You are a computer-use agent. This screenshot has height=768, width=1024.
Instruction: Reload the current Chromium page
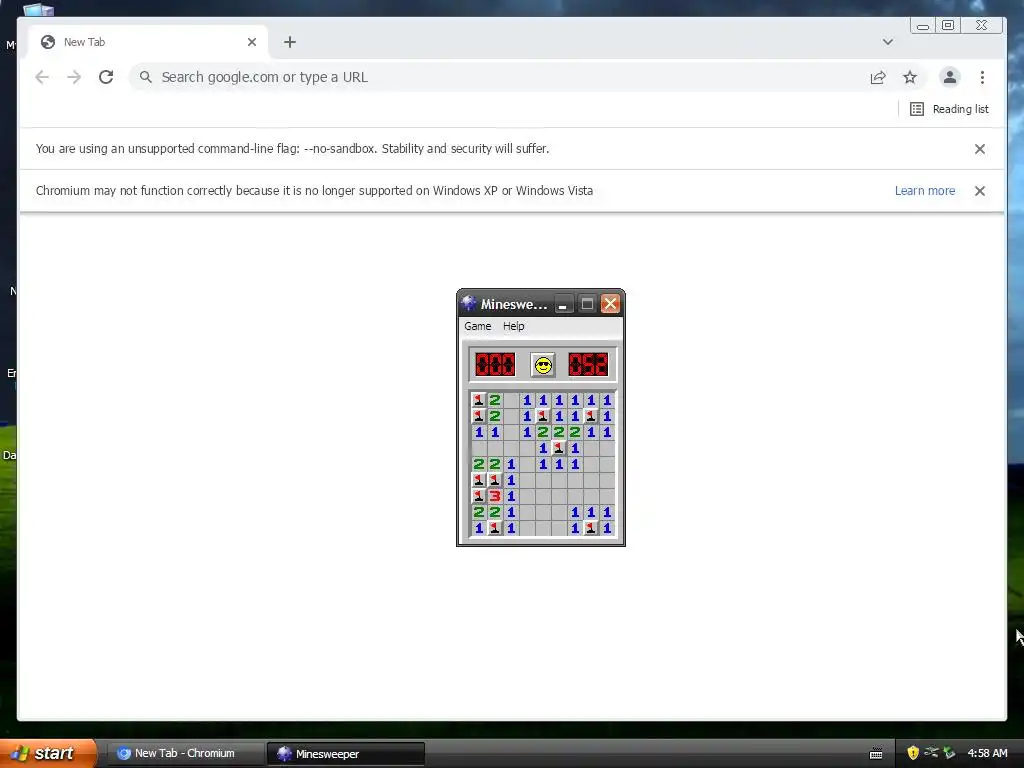(x=106, y=77)
